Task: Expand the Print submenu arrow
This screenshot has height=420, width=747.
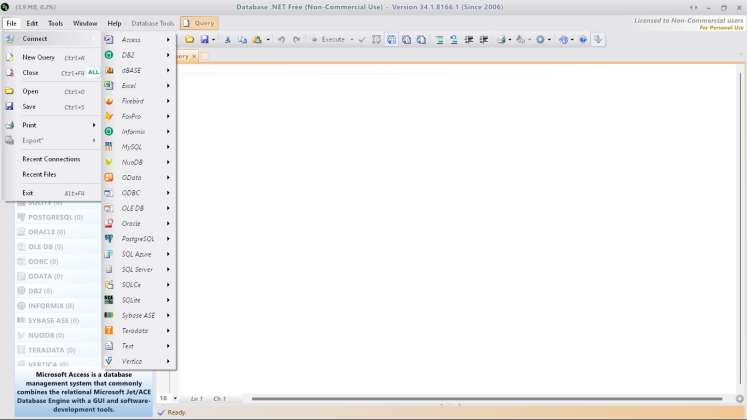Action: click(94, 125)
